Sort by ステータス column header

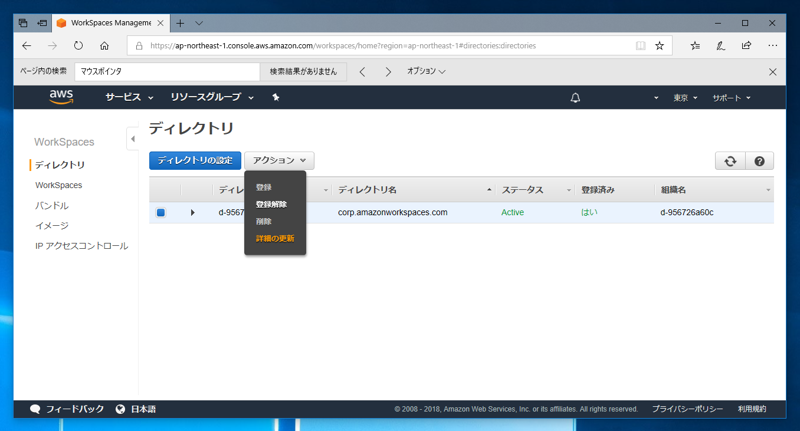522,190
